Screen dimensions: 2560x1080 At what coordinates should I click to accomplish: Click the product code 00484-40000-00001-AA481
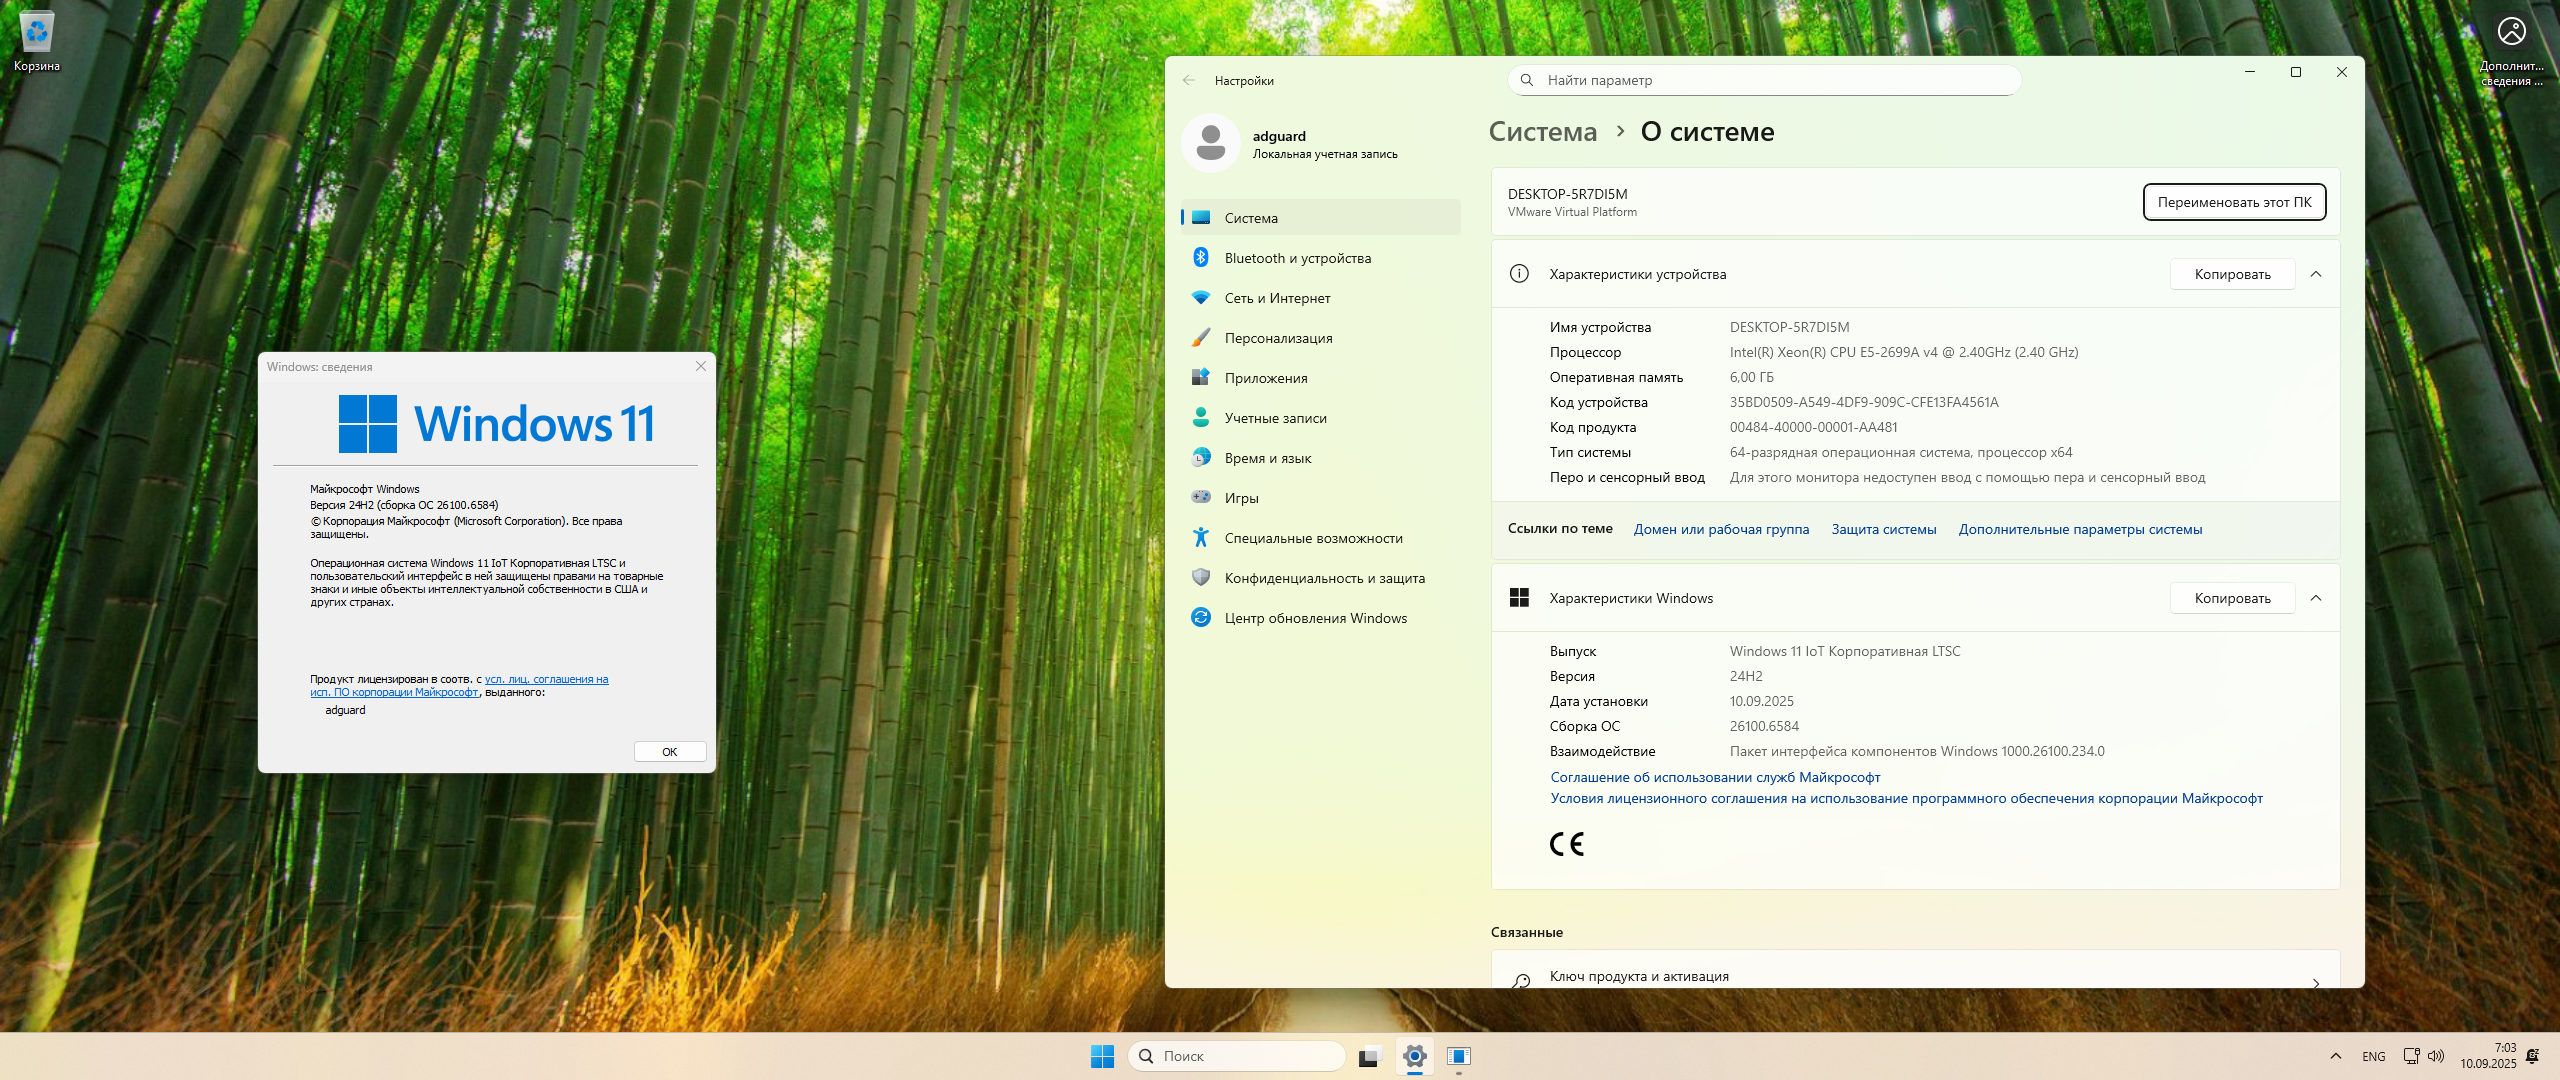point(1813,427)
